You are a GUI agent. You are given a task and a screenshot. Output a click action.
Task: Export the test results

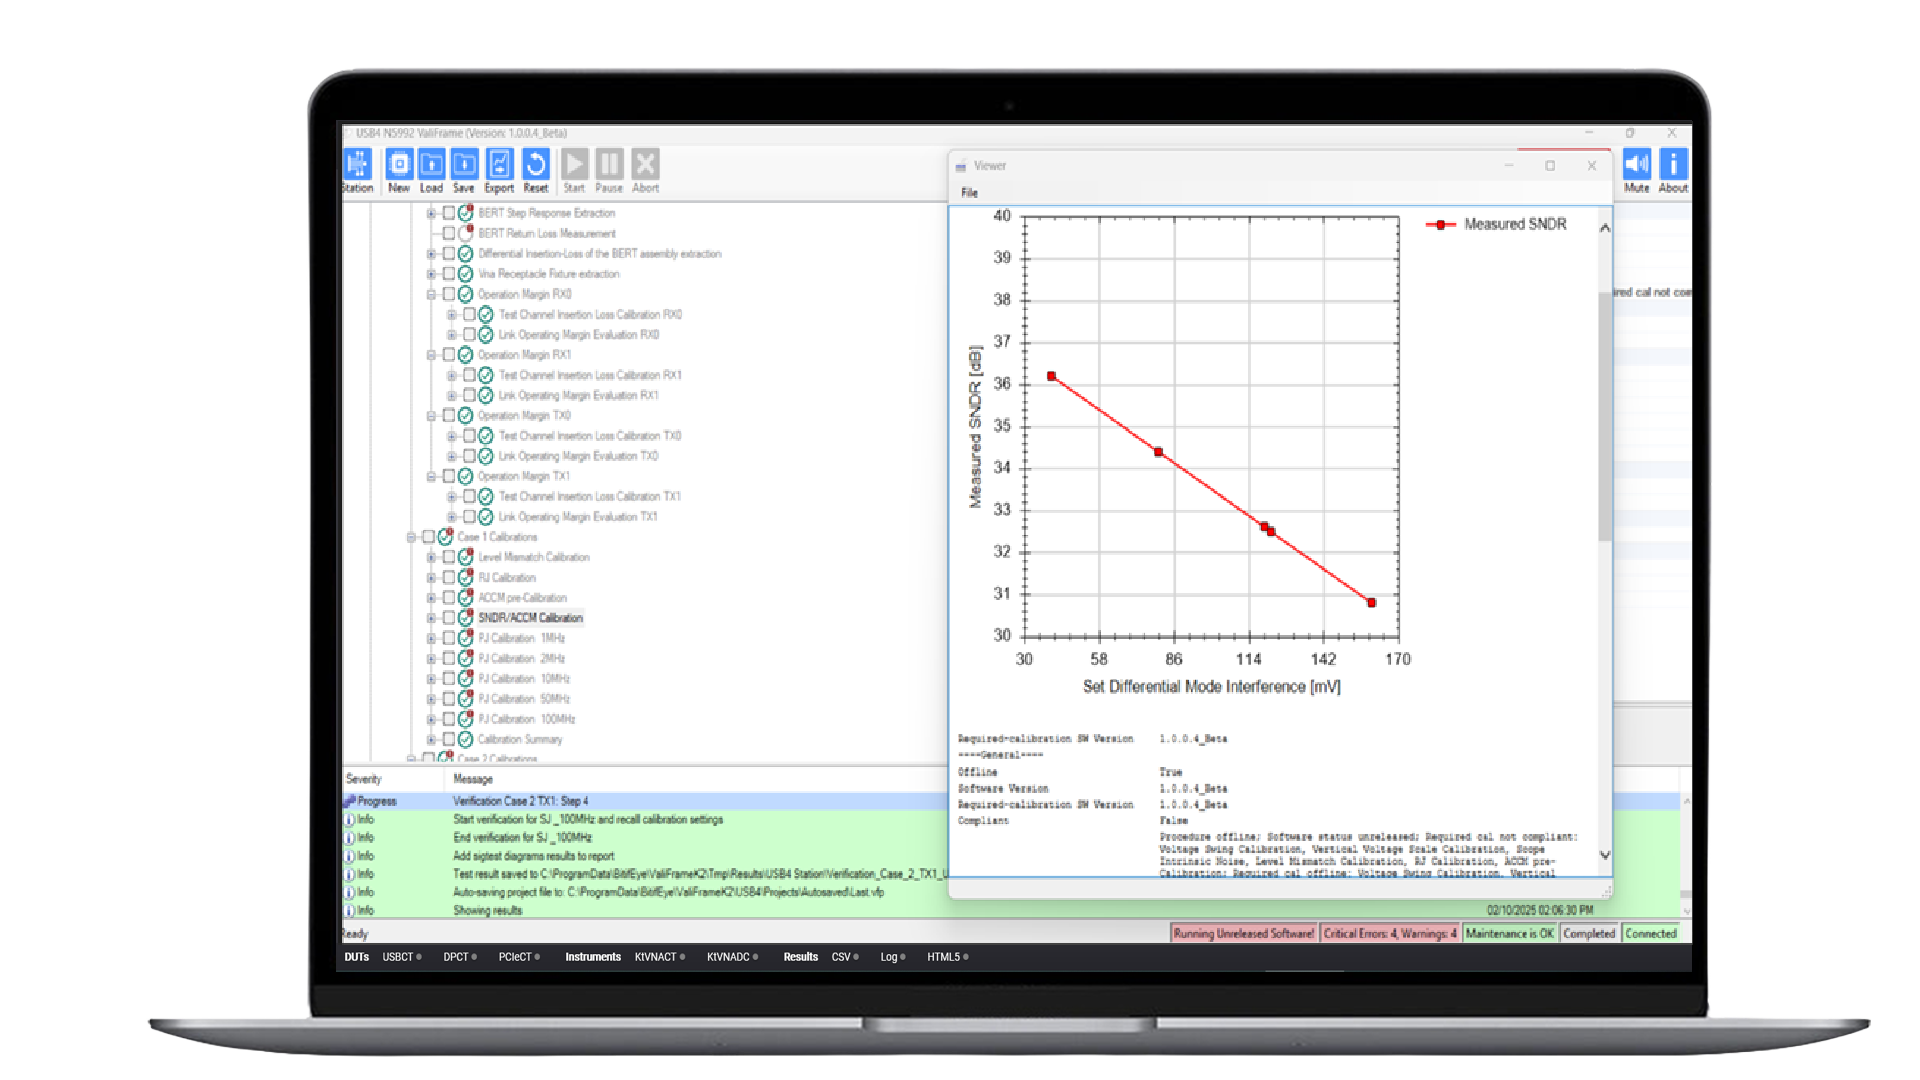click(499, 168)
